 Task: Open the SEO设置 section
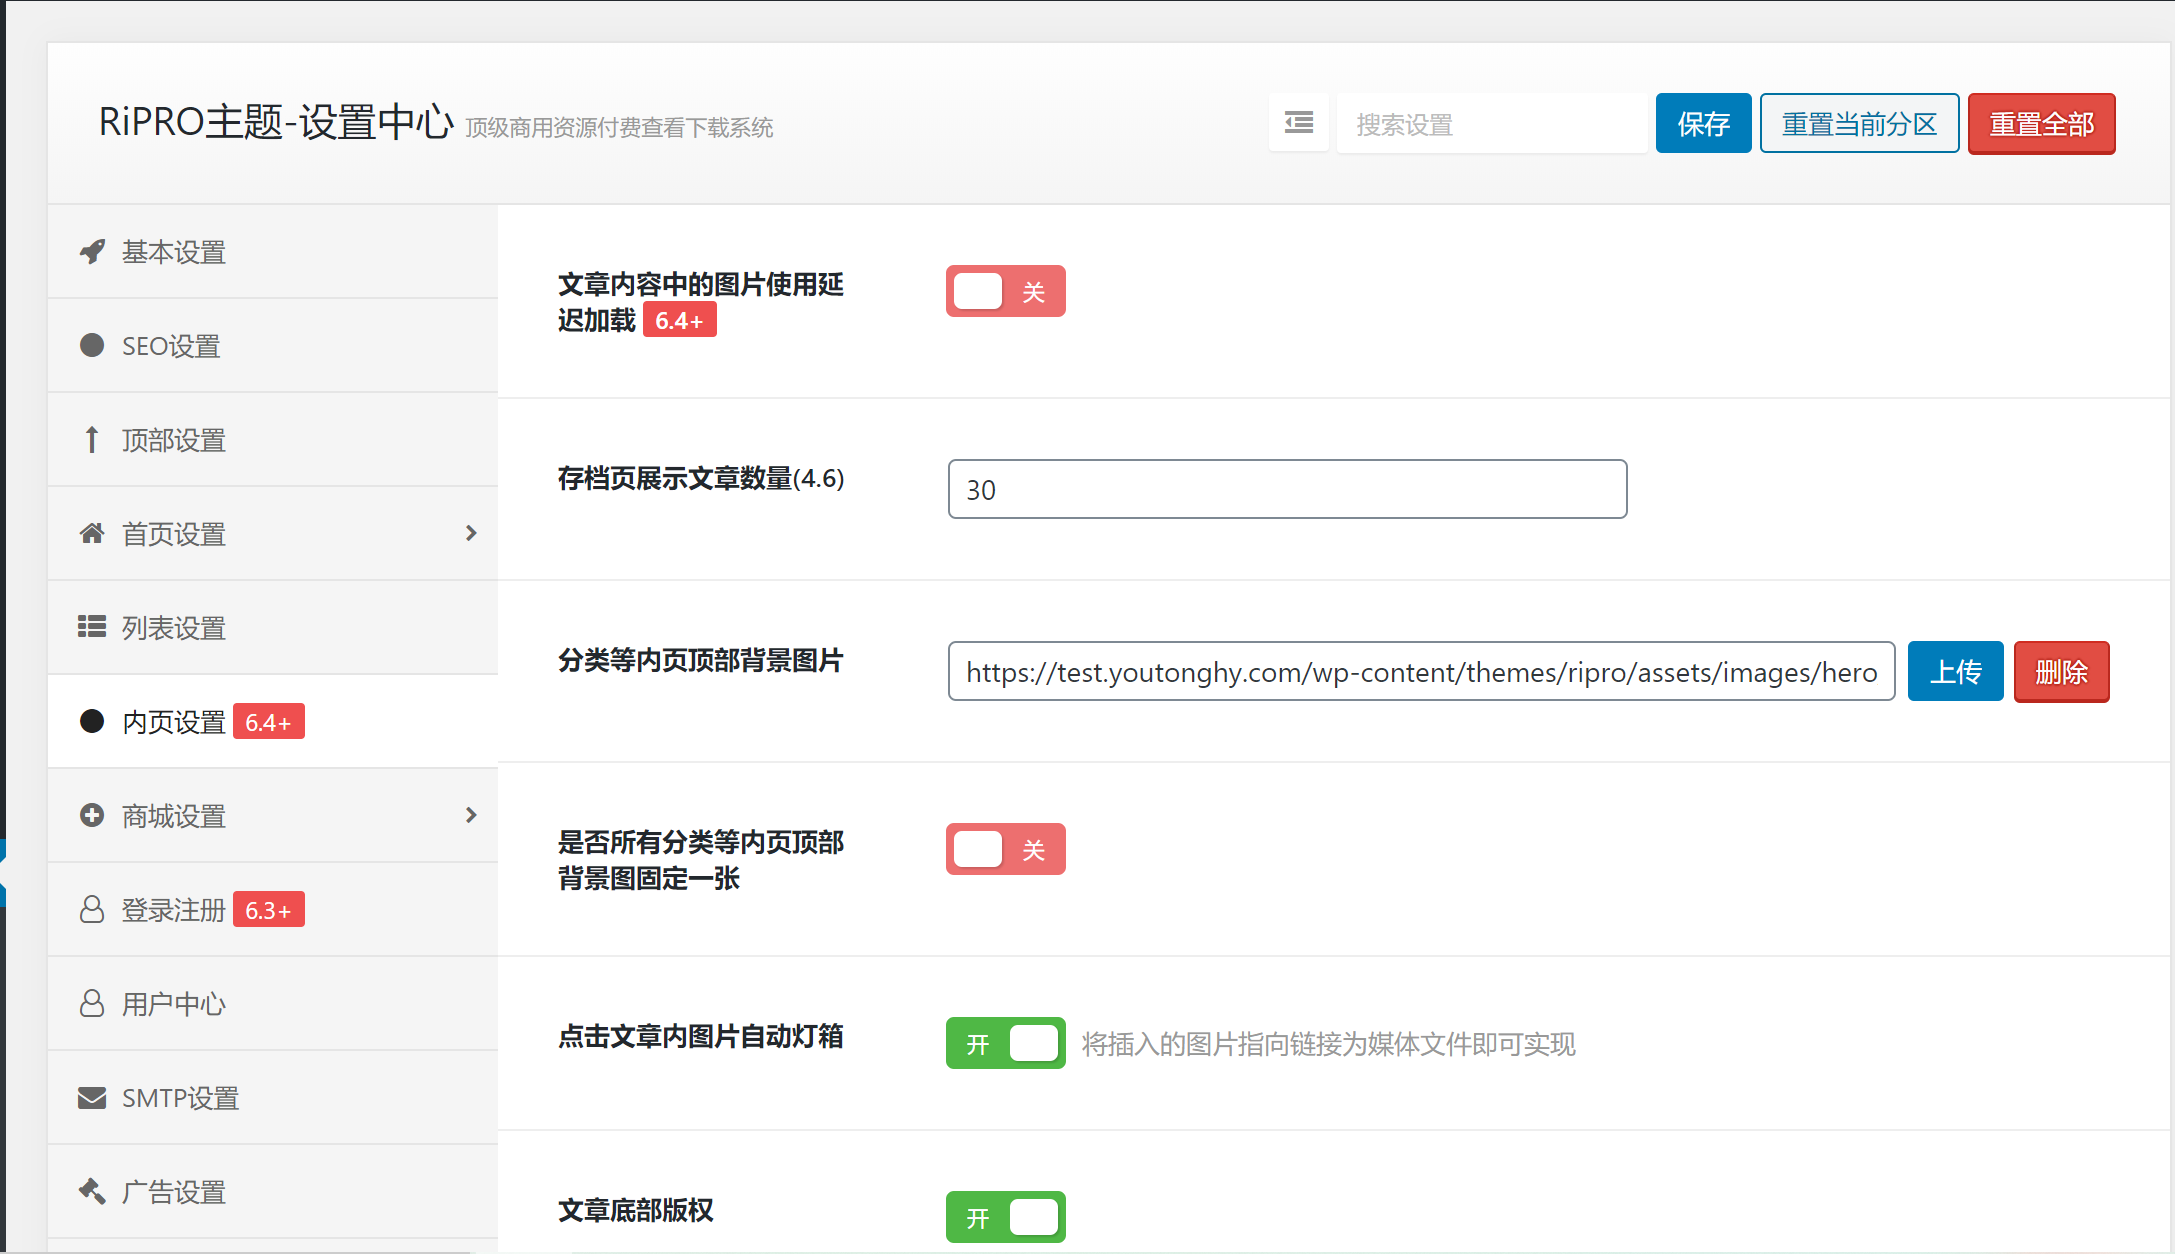point(273,345)
